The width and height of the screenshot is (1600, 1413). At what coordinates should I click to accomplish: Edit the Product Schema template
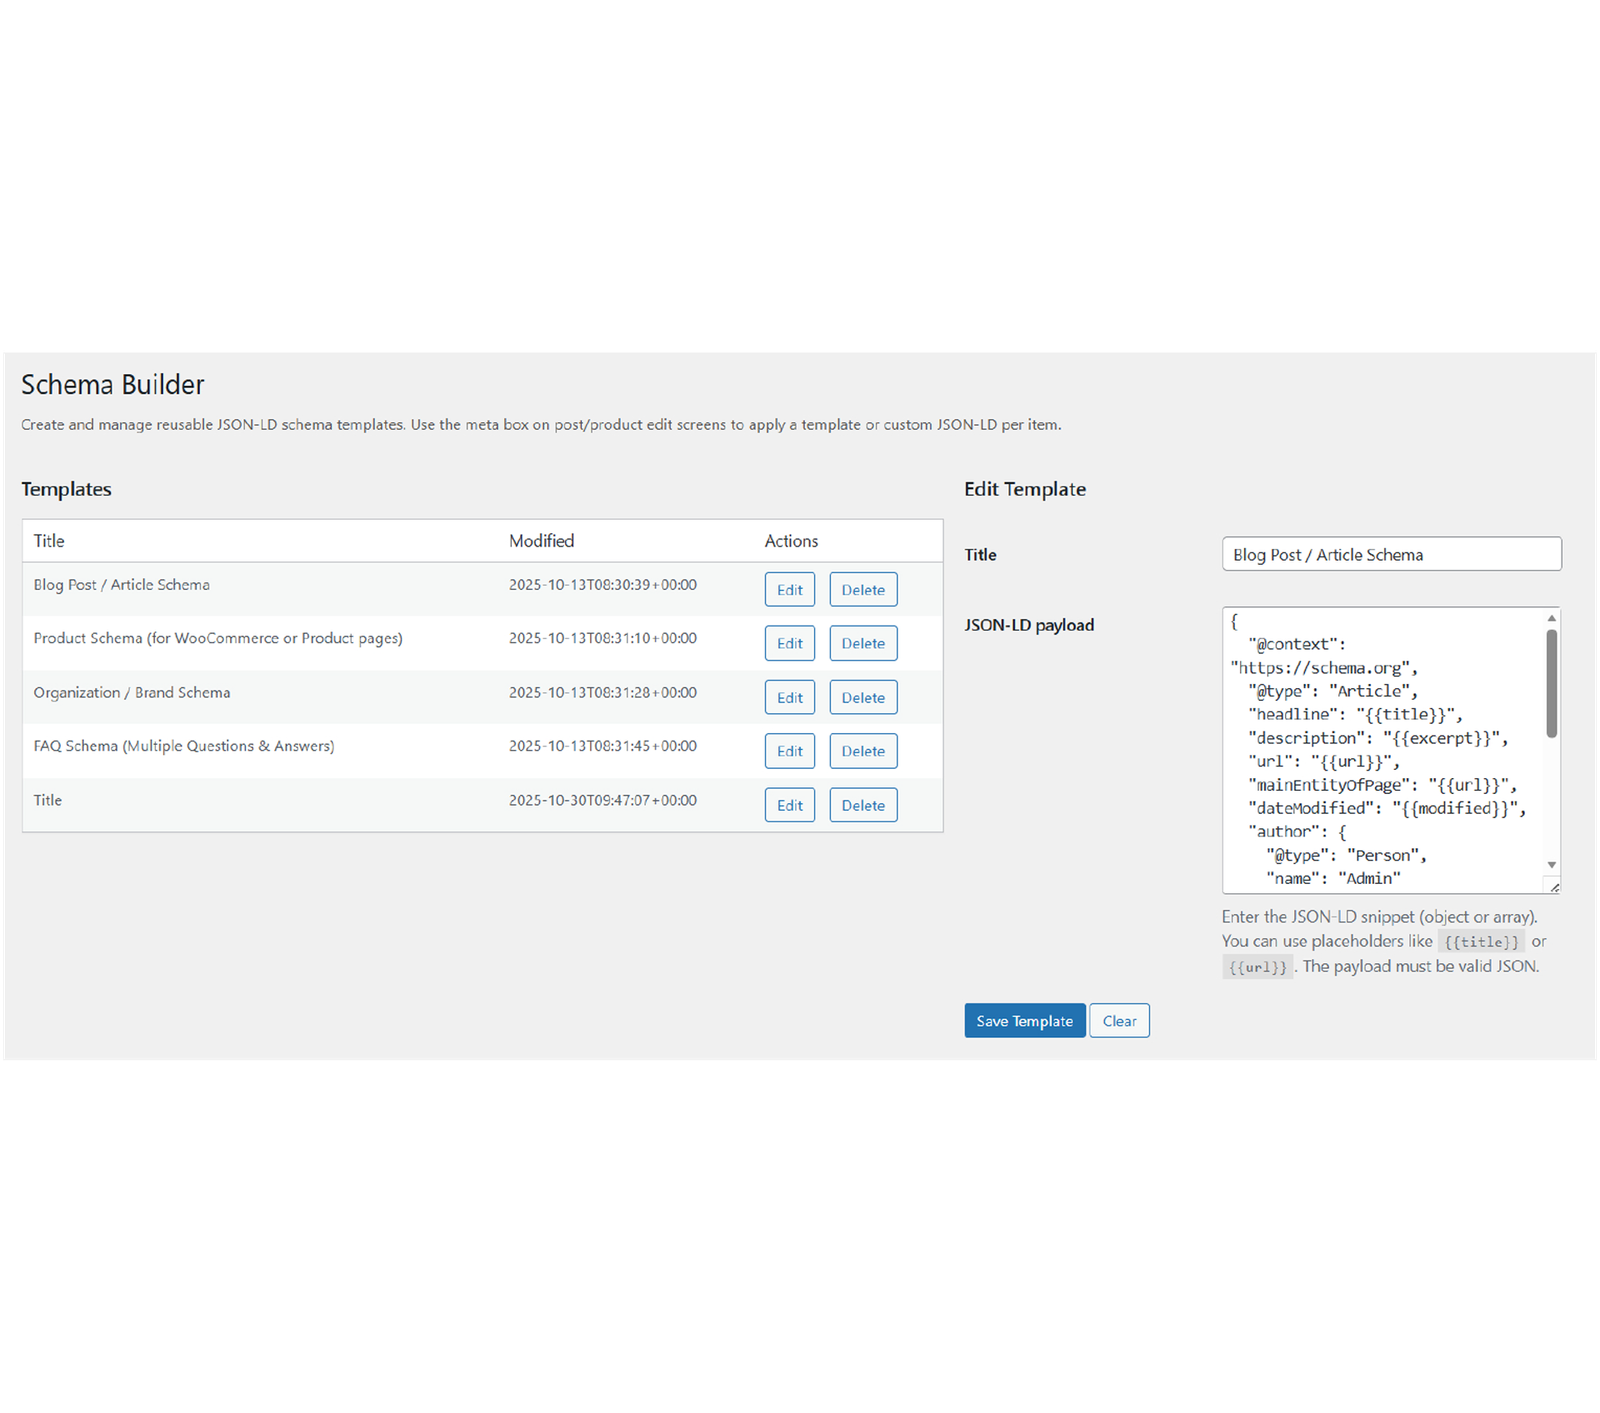[x=789, y=643]
